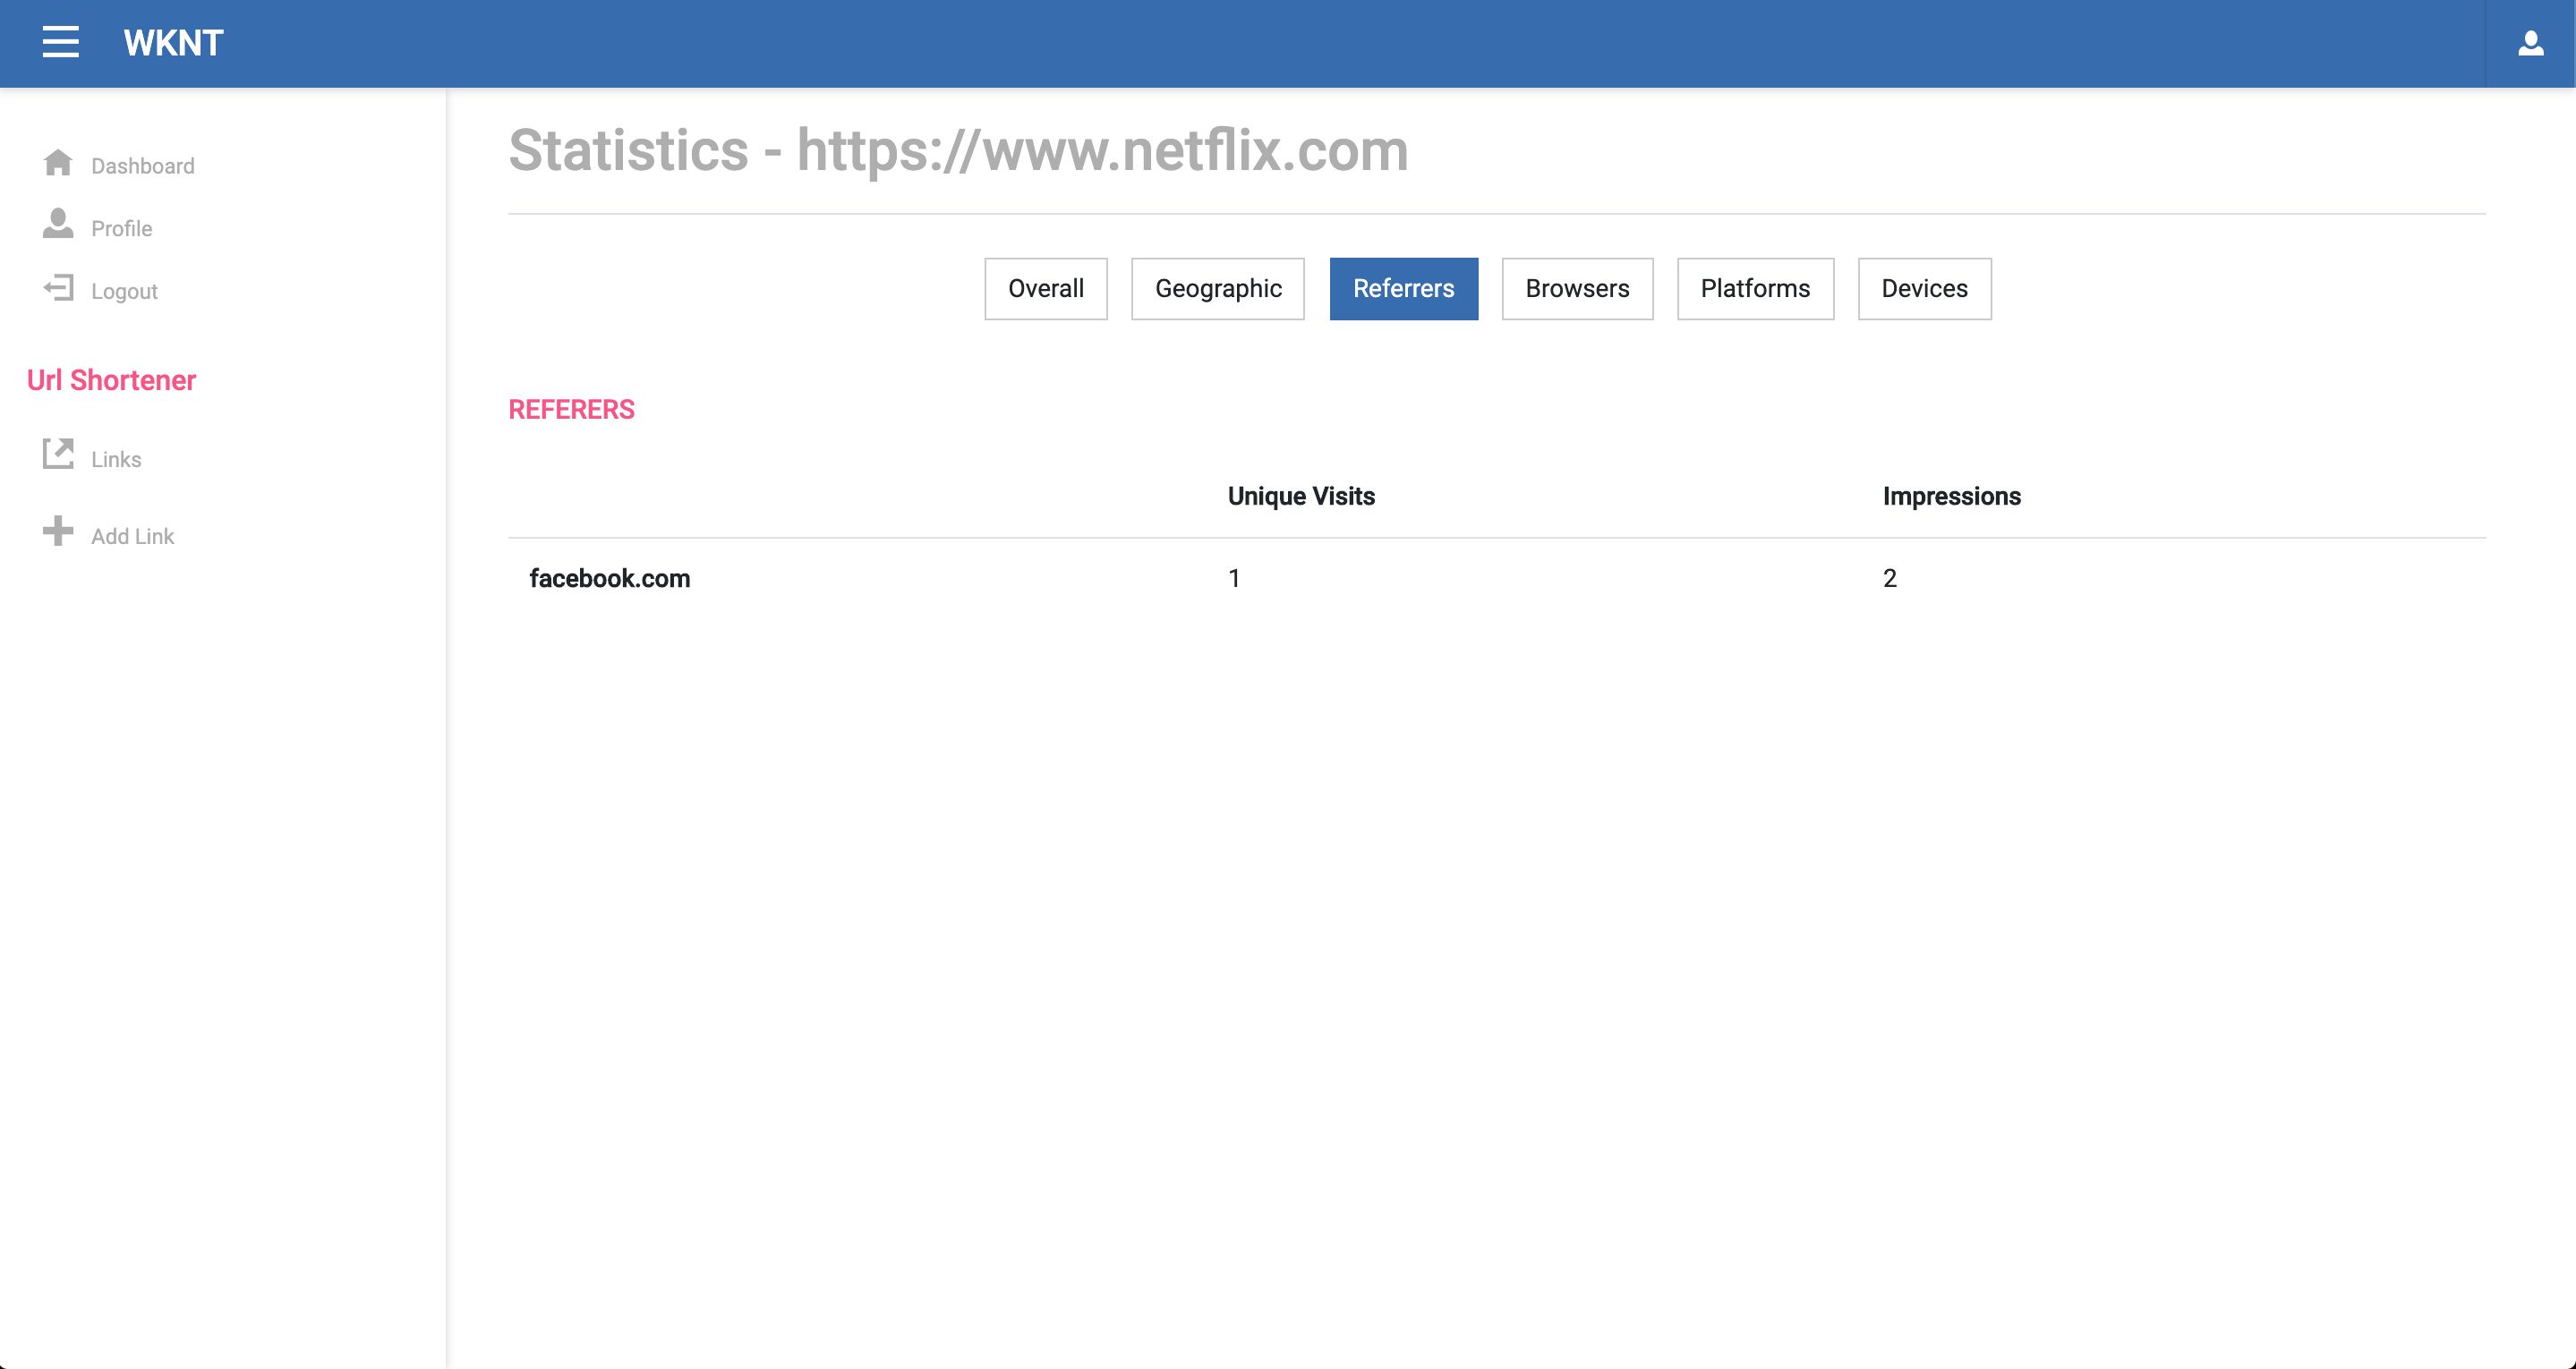Open the user account icon

[2530, 43]
